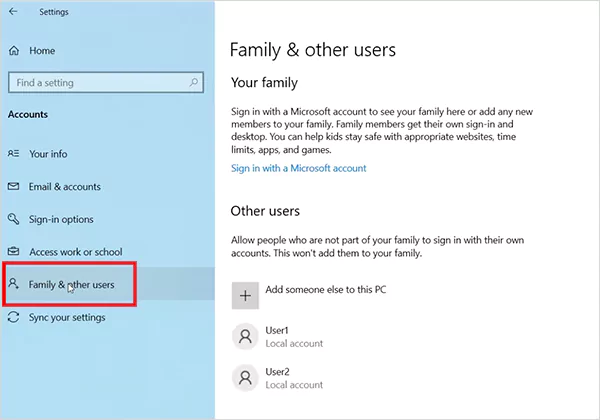
Task: Click the Sign-in options key icon
Action: [x=13, y=219]
